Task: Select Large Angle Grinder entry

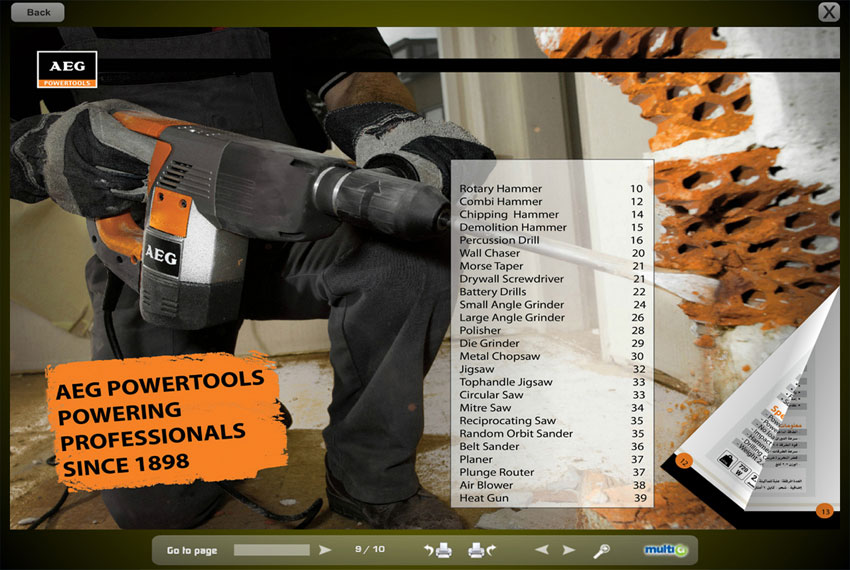Action: click(551, 317)
